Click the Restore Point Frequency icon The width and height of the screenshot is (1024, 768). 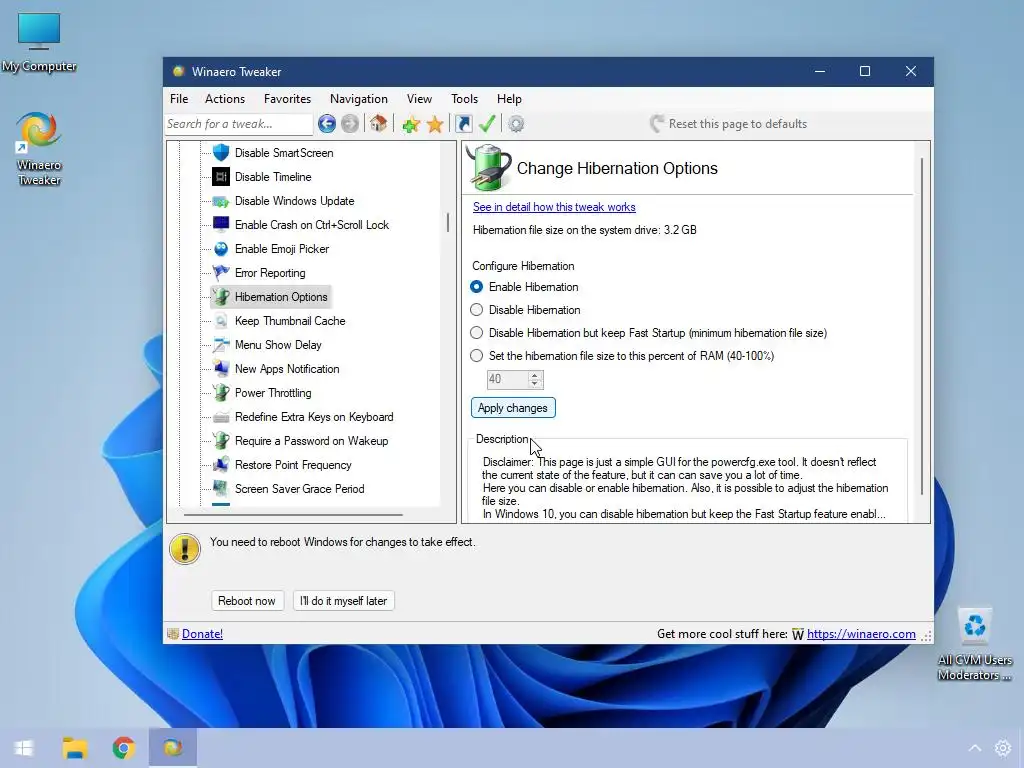coord(221,465)
